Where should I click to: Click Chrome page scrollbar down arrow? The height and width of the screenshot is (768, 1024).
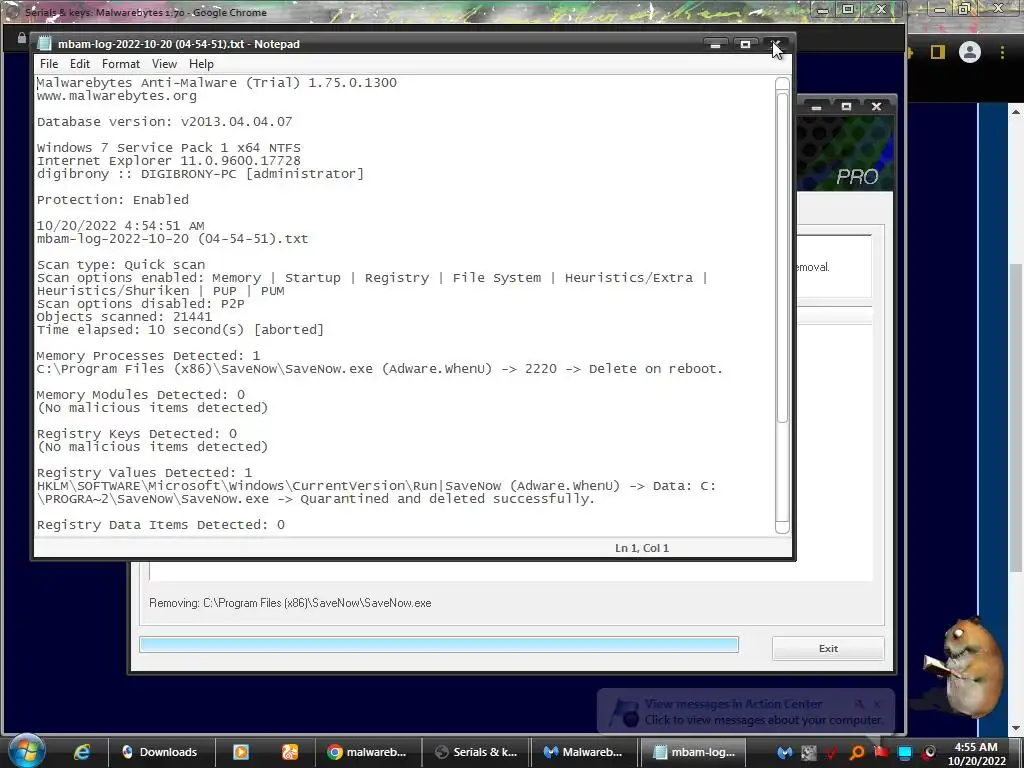1016,728
